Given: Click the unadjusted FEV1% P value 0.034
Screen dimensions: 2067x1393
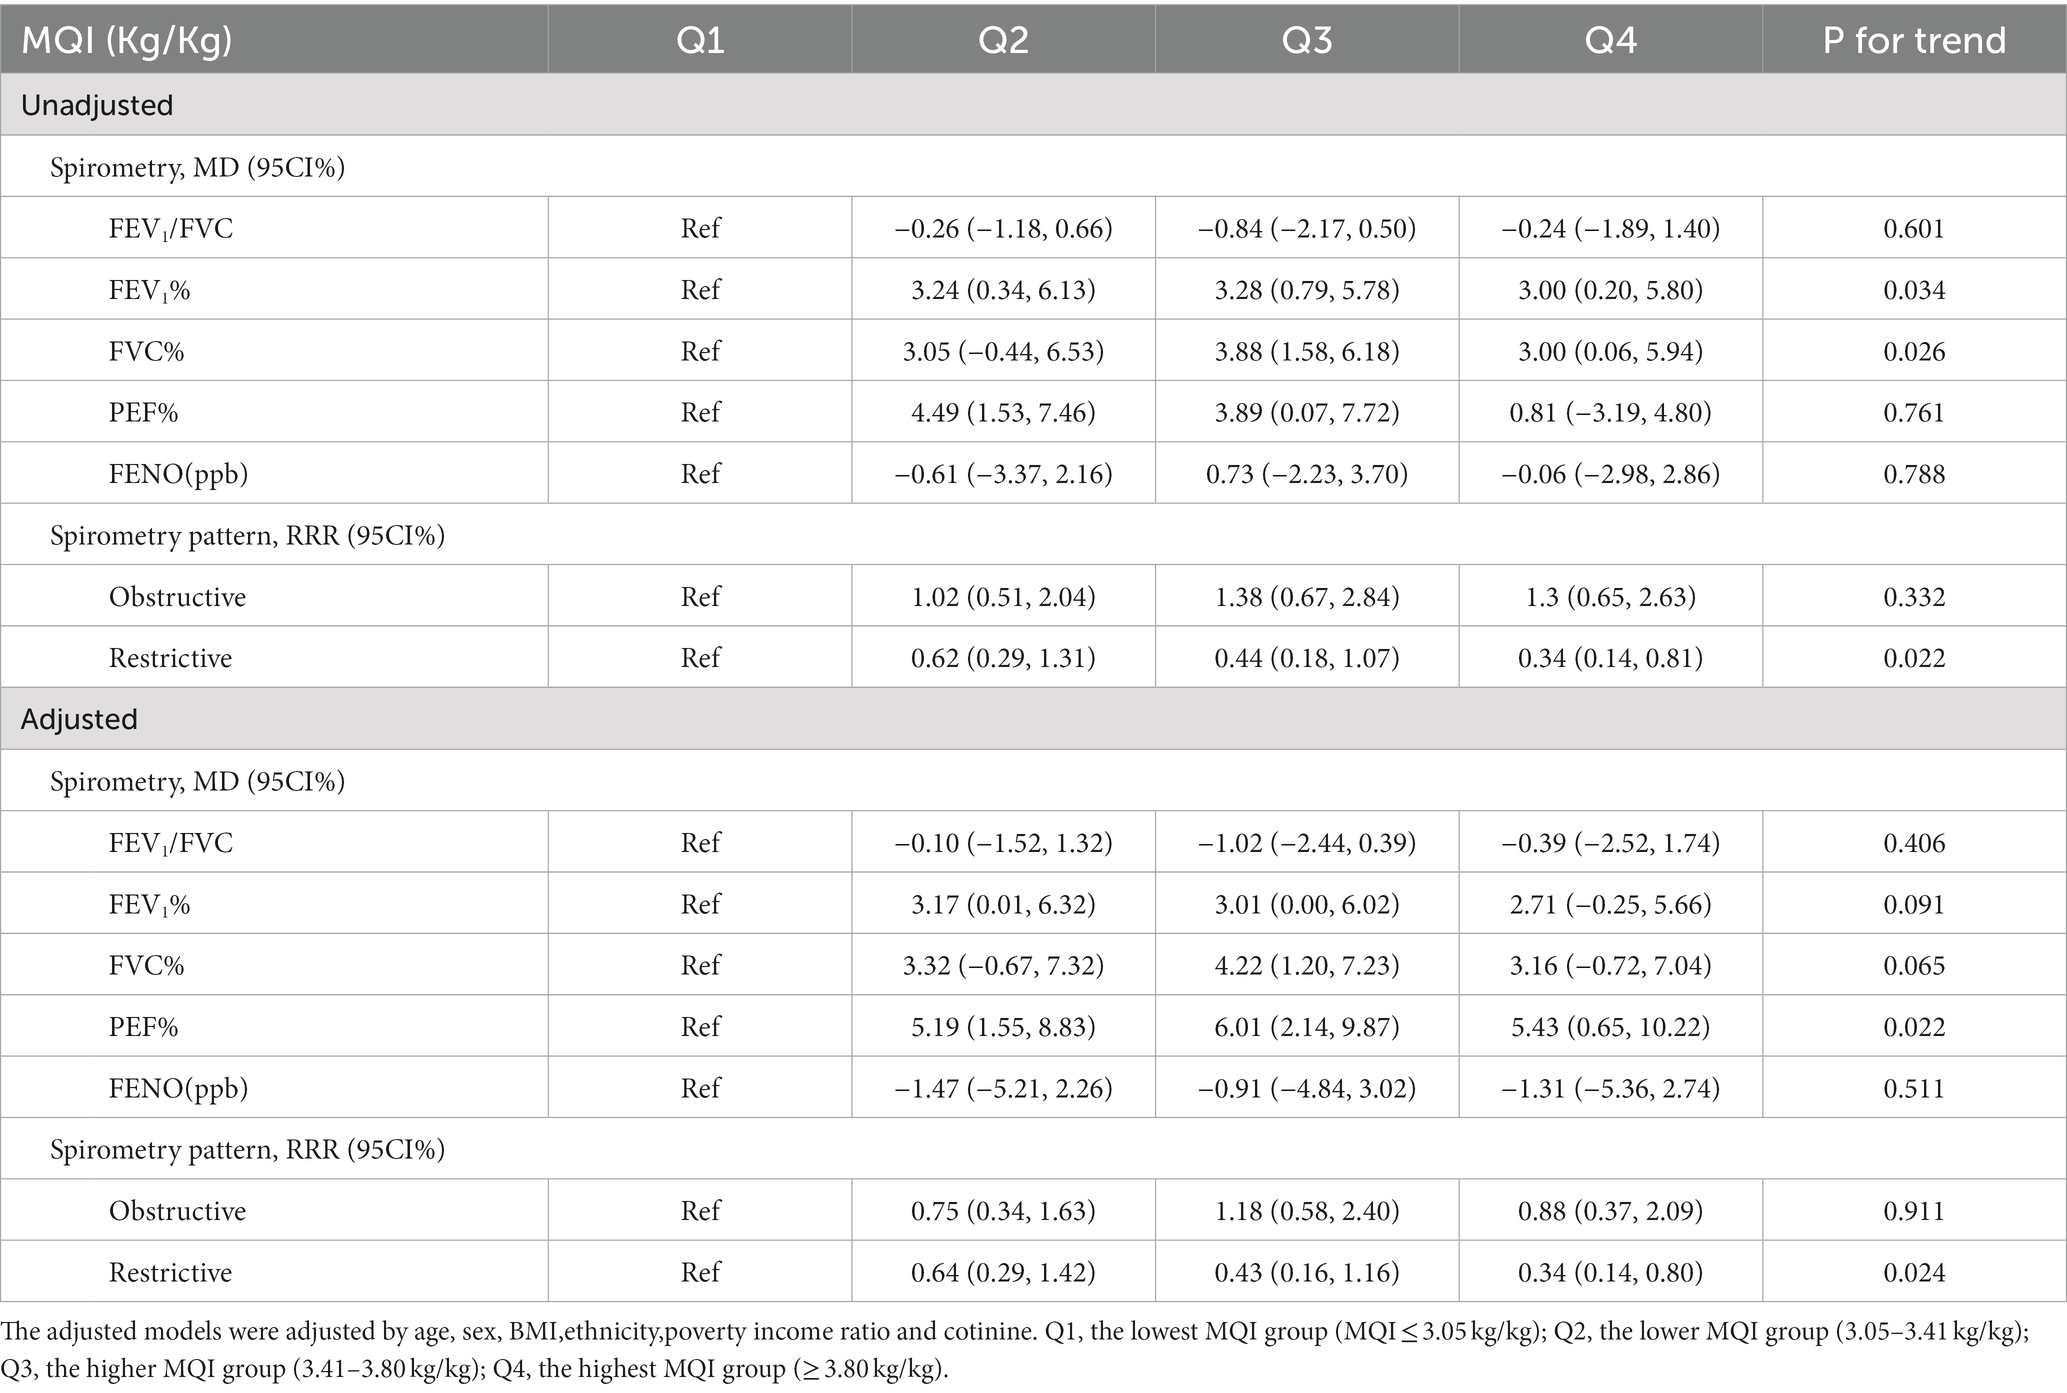Looking at the screenshot, I should click(1914, 290).
